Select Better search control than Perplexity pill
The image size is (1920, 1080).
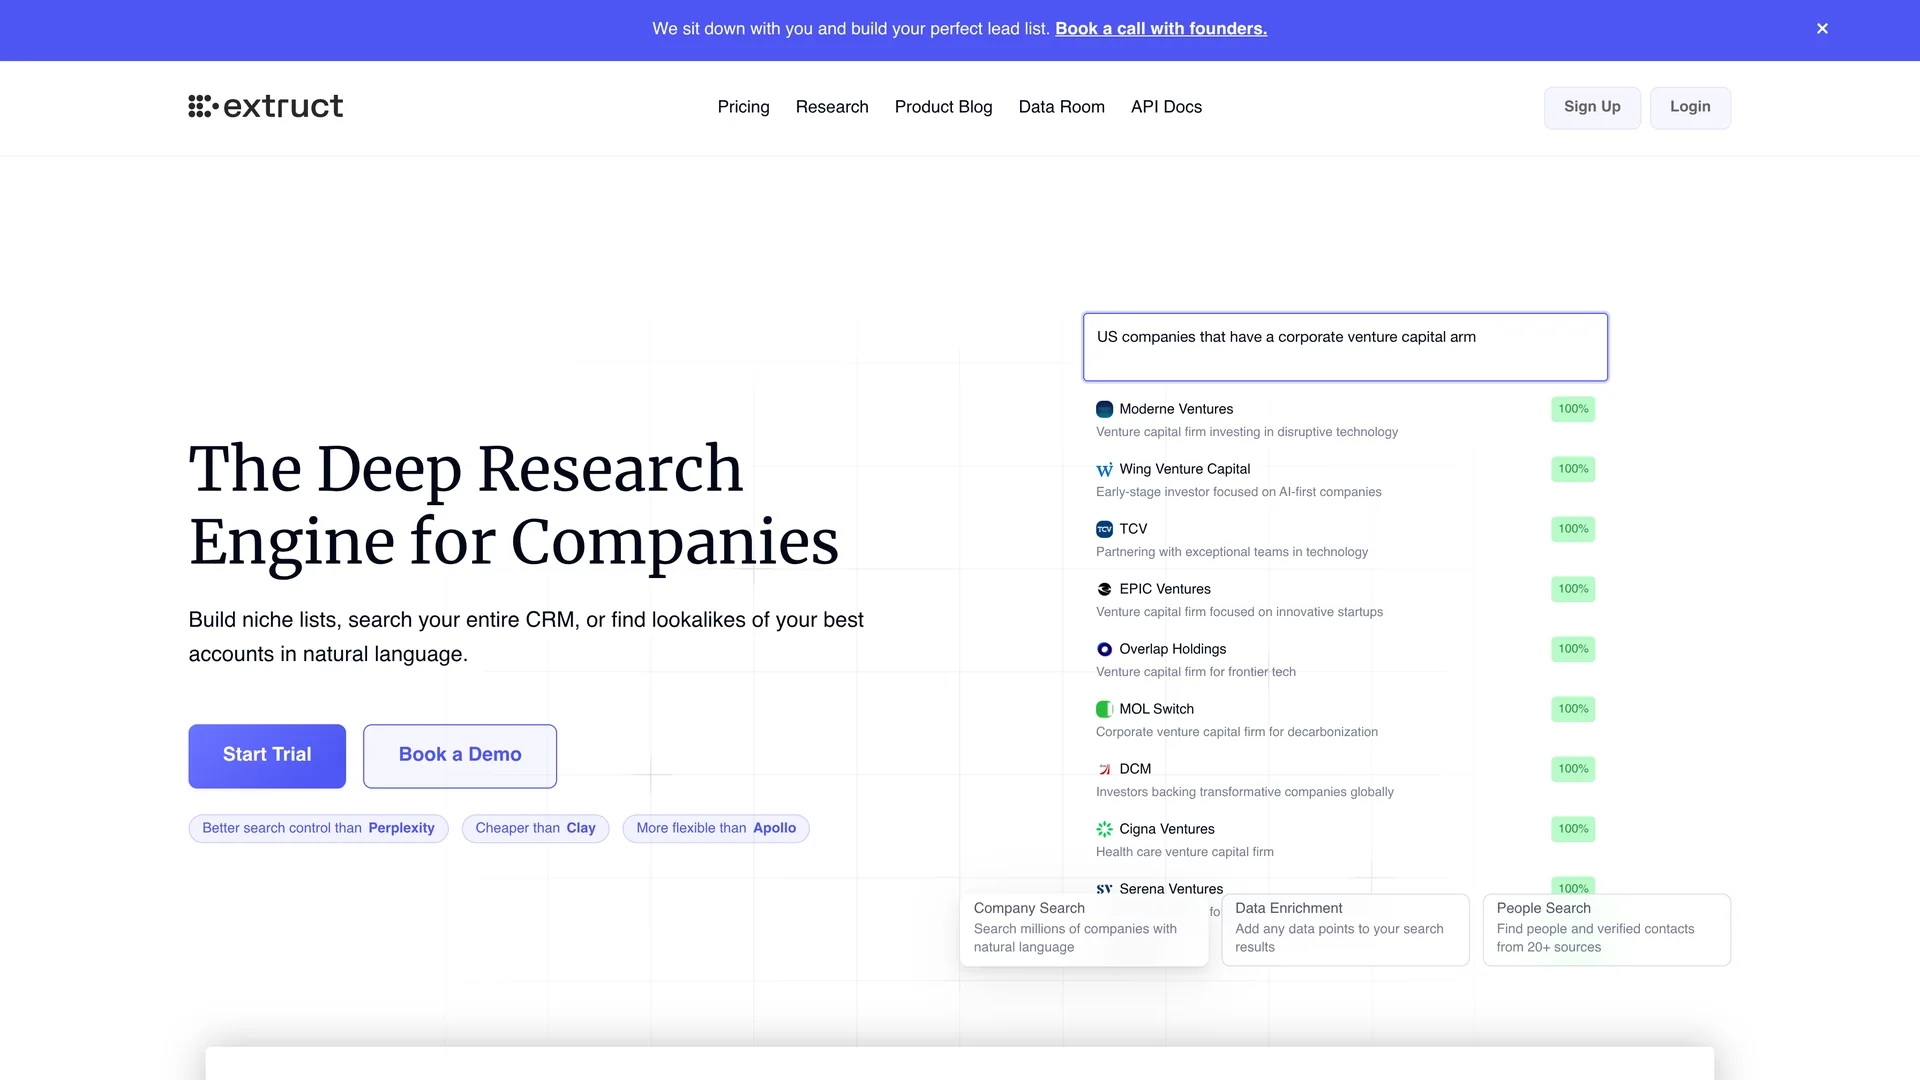point(318,828)
